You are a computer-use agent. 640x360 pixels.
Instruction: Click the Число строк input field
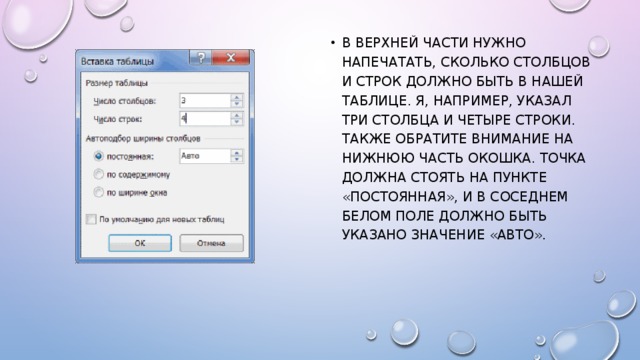tap(205, 119)
